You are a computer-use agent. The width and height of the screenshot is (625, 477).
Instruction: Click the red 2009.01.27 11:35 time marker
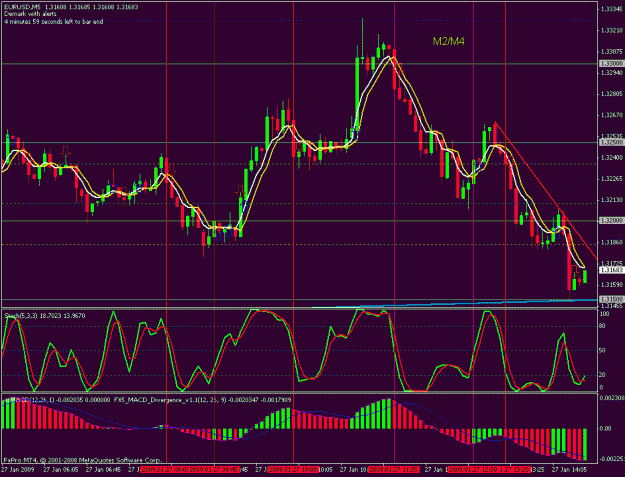[x=394, y=470]
